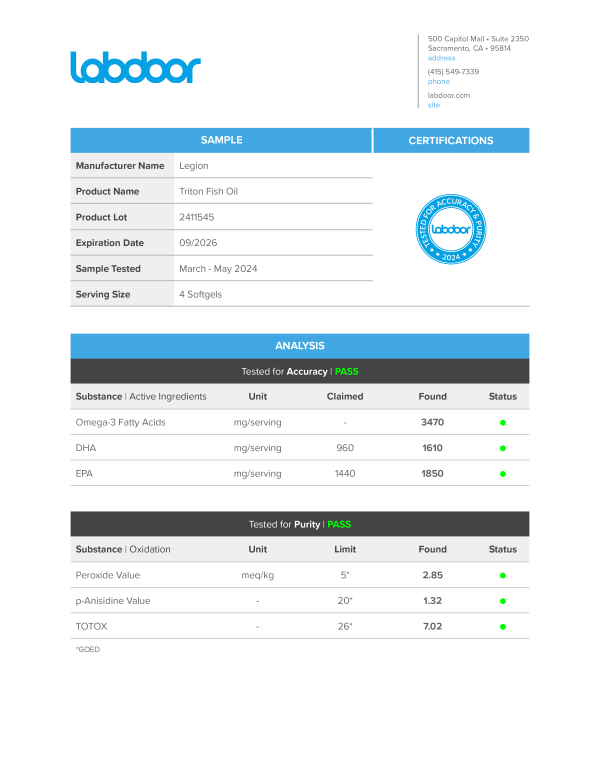Click the 'Product Lot' label
The width and height of the screenshot is (600, 776).
point(101,217)
